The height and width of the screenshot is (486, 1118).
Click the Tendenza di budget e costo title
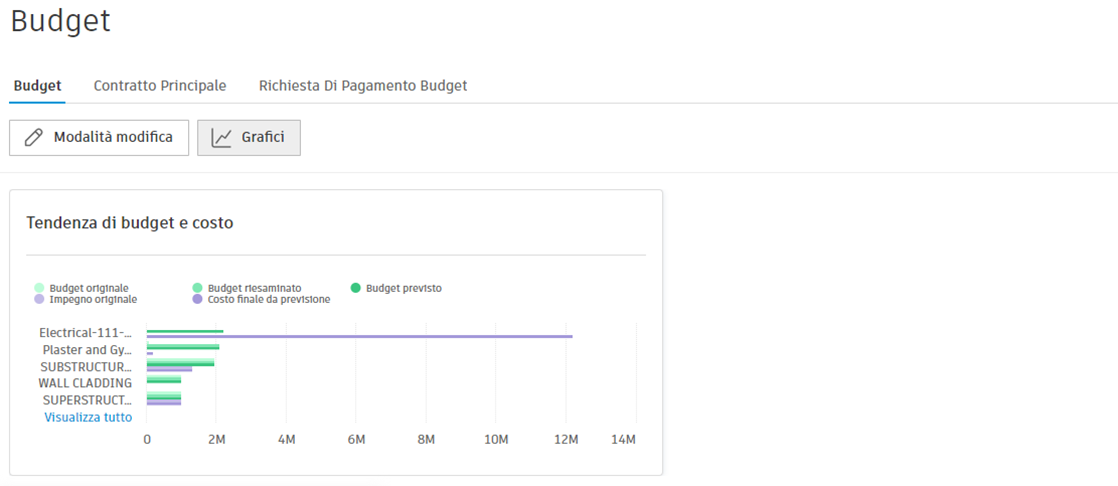coord(130,223)
